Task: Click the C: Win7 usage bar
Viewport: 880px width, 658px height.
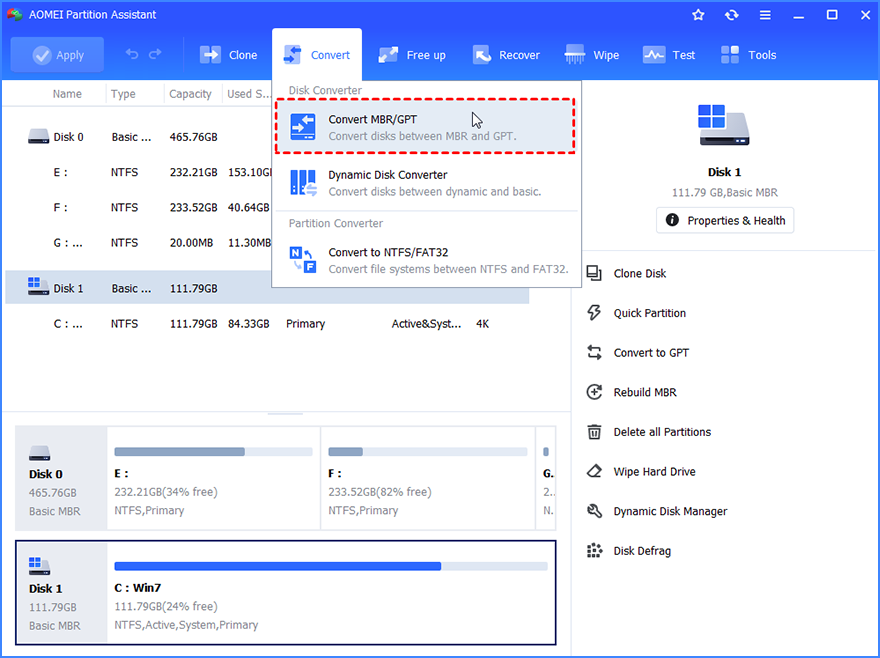Action: (x=331, y=566)
